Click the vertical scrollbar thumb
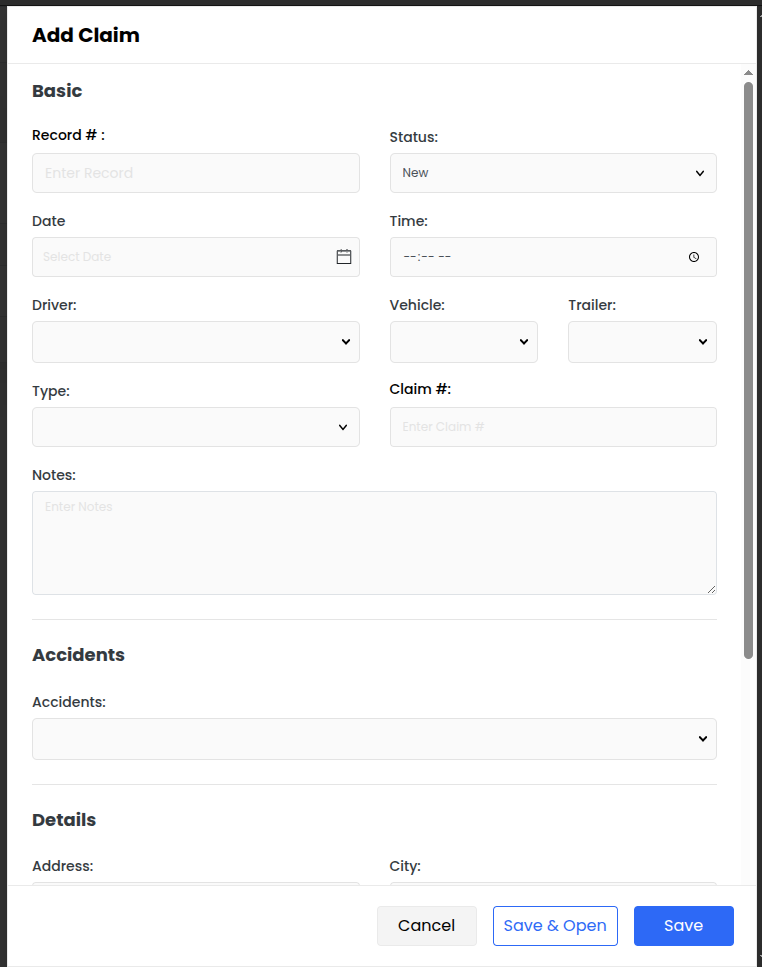 [748, 370]
